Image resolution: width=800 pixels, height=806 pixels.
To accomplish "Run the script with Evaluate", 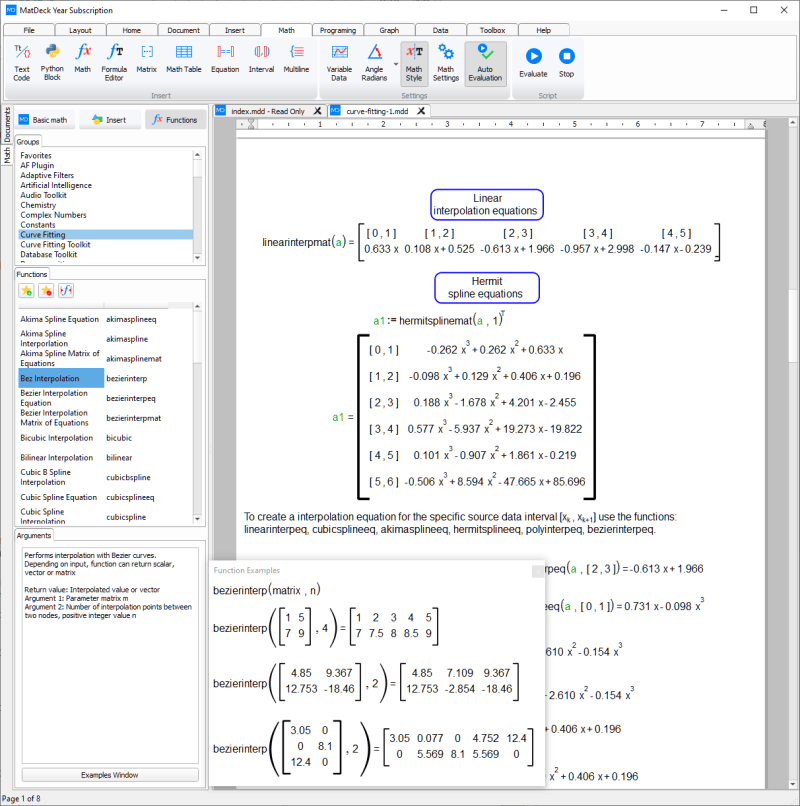I will [533, 62].
